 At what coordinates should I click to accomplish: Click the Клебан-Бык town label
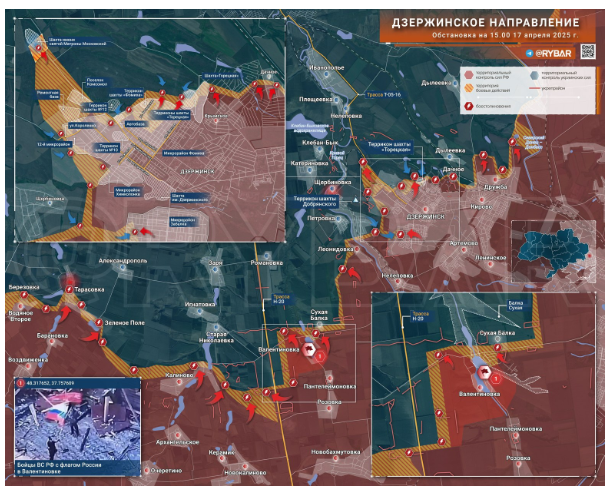coord(320,143)
